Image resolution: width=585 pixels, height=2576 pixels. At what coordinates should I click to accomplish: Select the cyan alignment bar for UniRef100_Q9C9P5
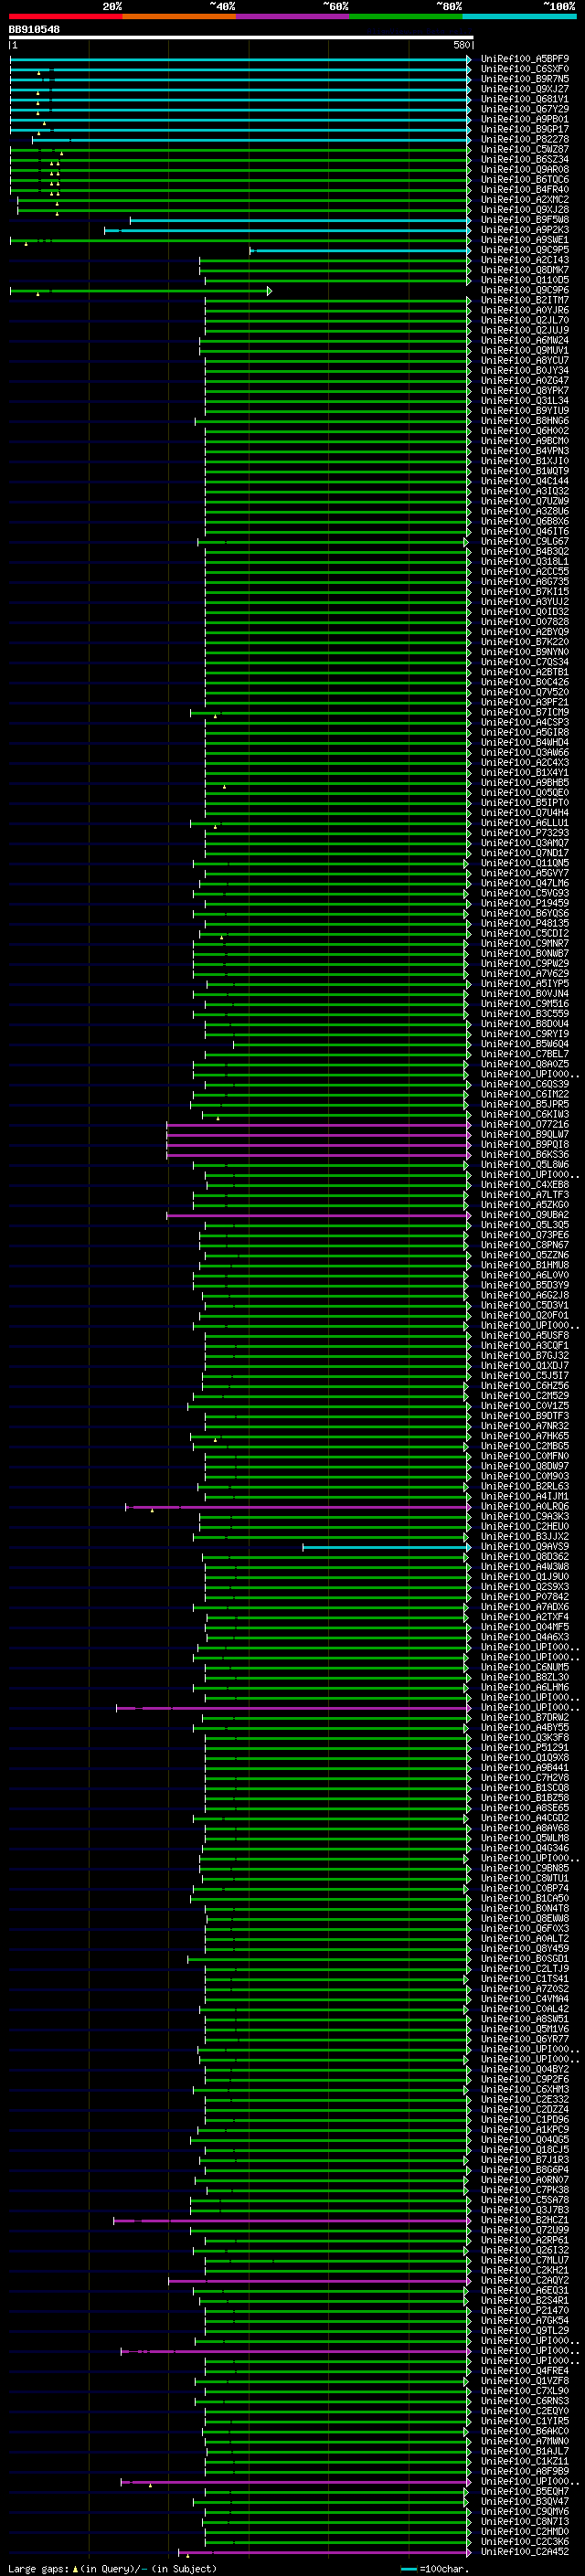point(360,250)
